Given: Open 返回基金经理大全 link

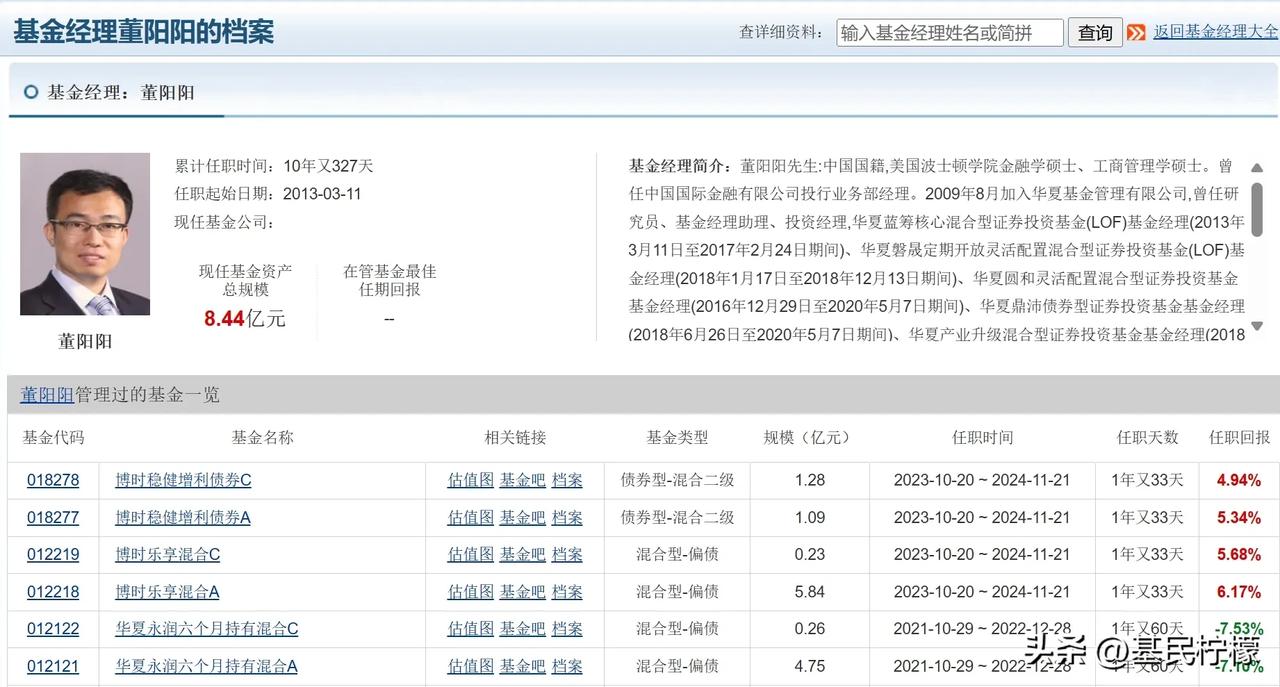Looking at the screenshot, I should [1216, 31].
